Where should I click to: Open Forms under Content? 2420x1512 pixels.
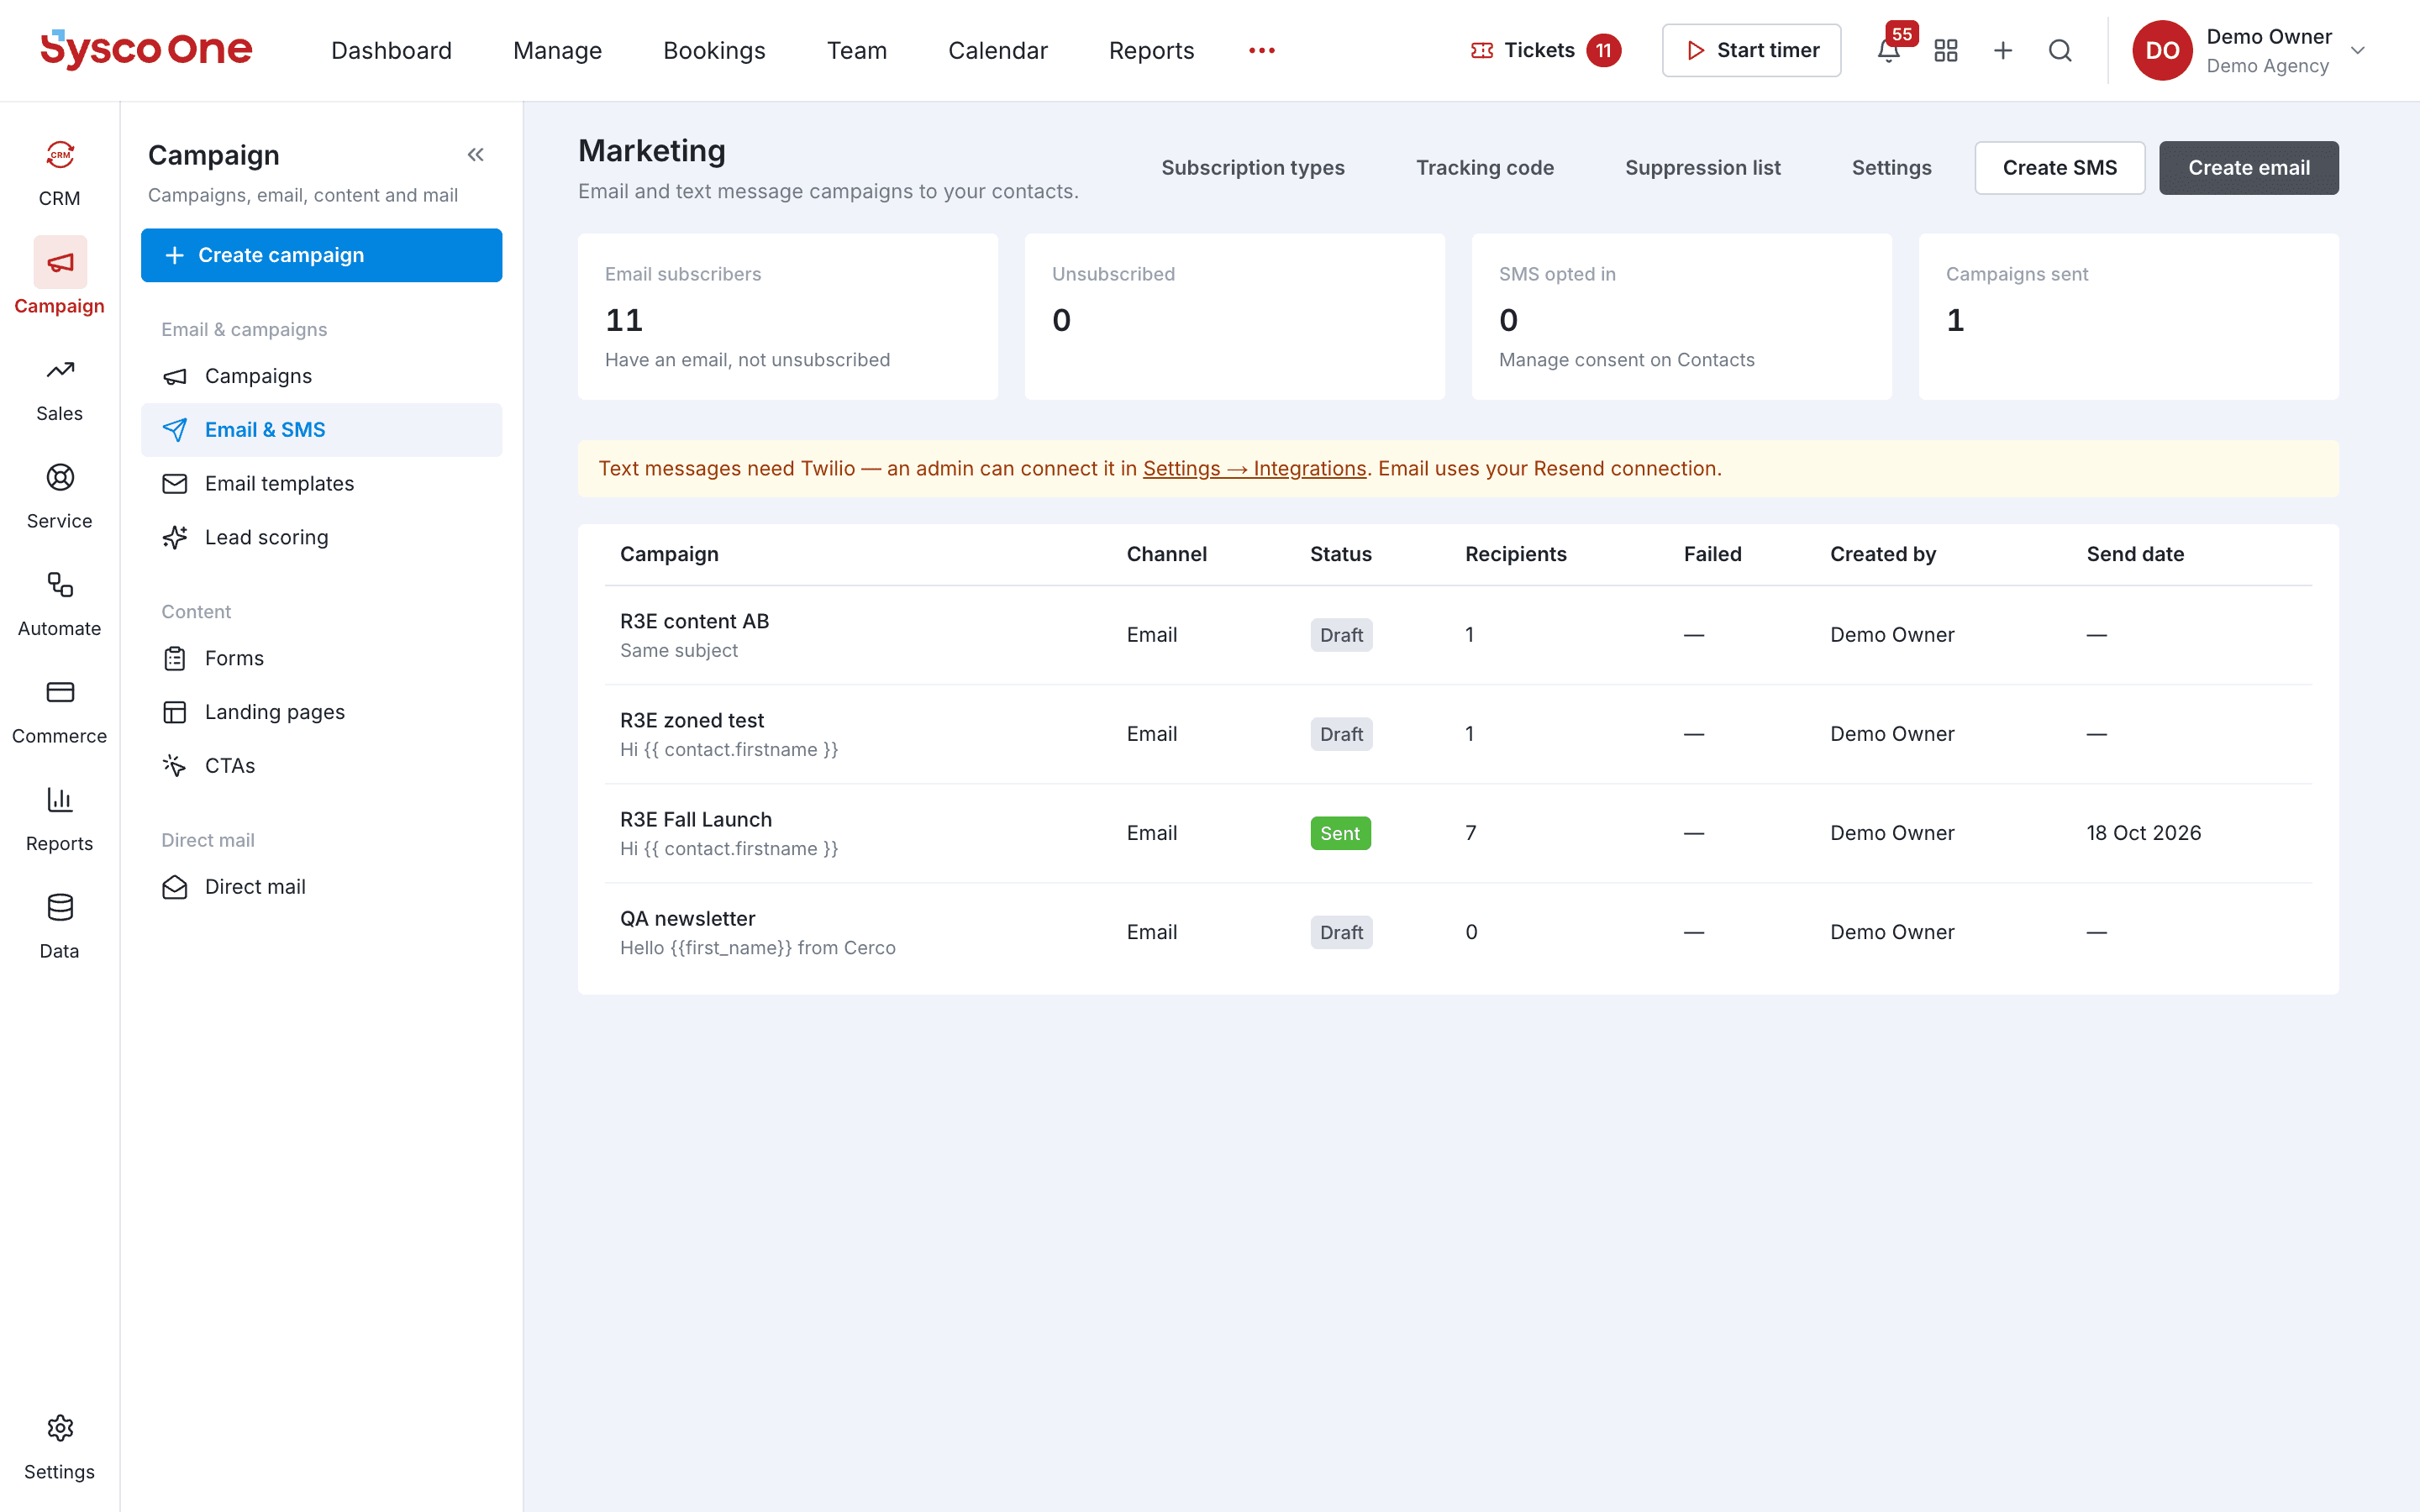tap(321, 658)
